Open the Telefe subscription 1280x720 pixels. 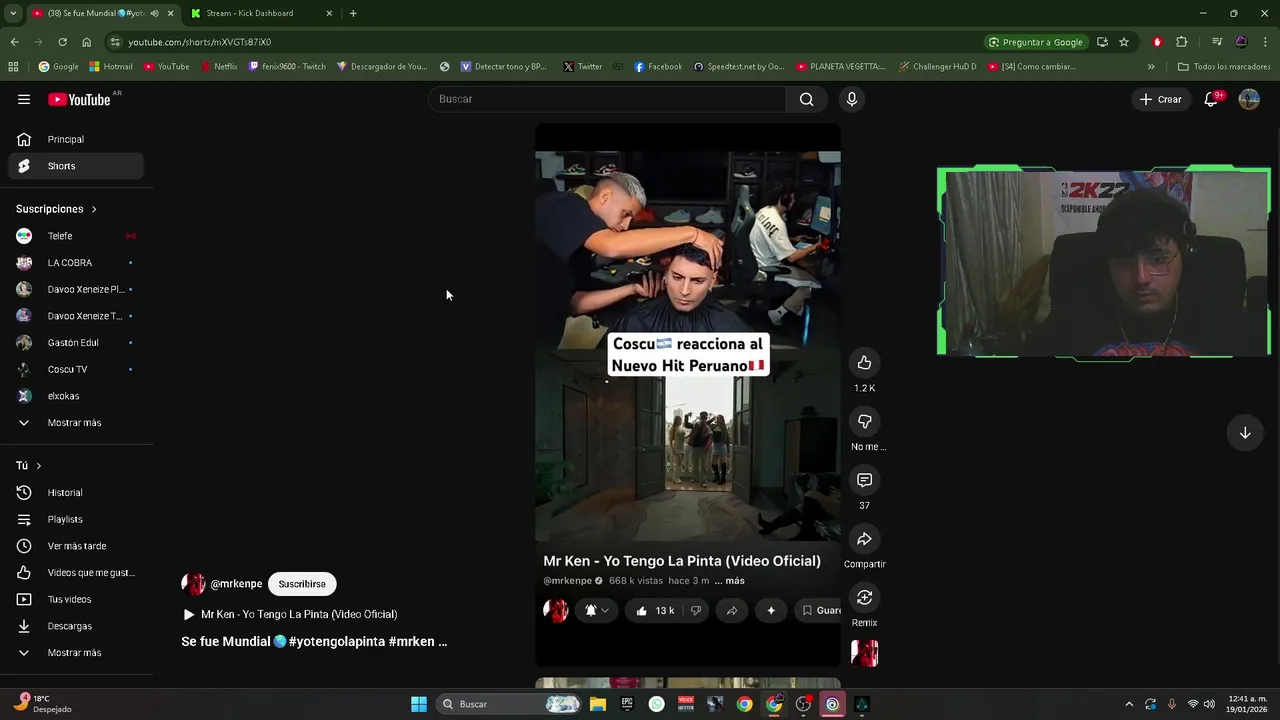tap(76, 236)
